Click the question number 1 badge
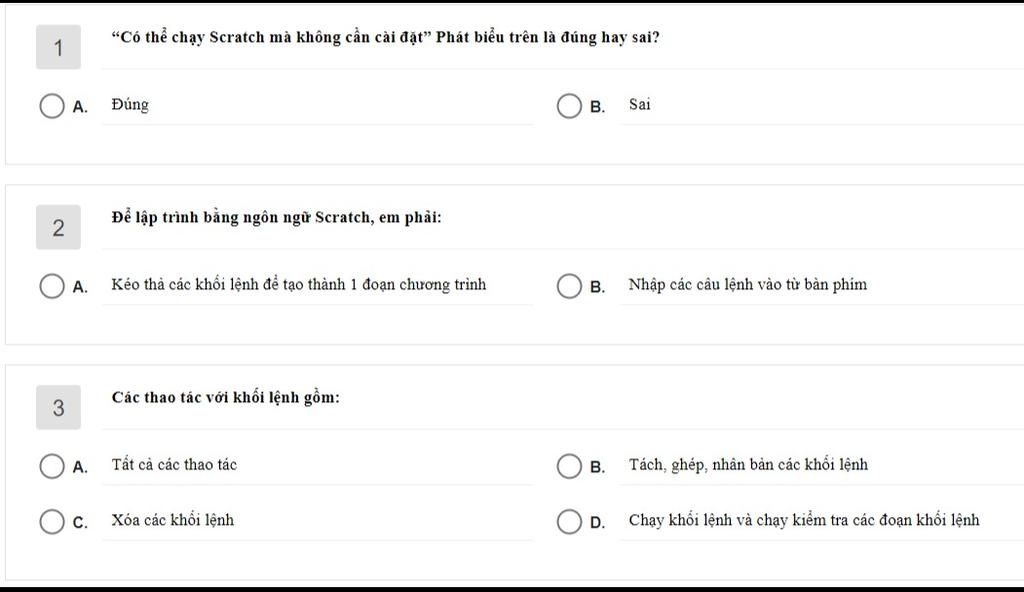The image size is (1024, 592). coord(58,47)
